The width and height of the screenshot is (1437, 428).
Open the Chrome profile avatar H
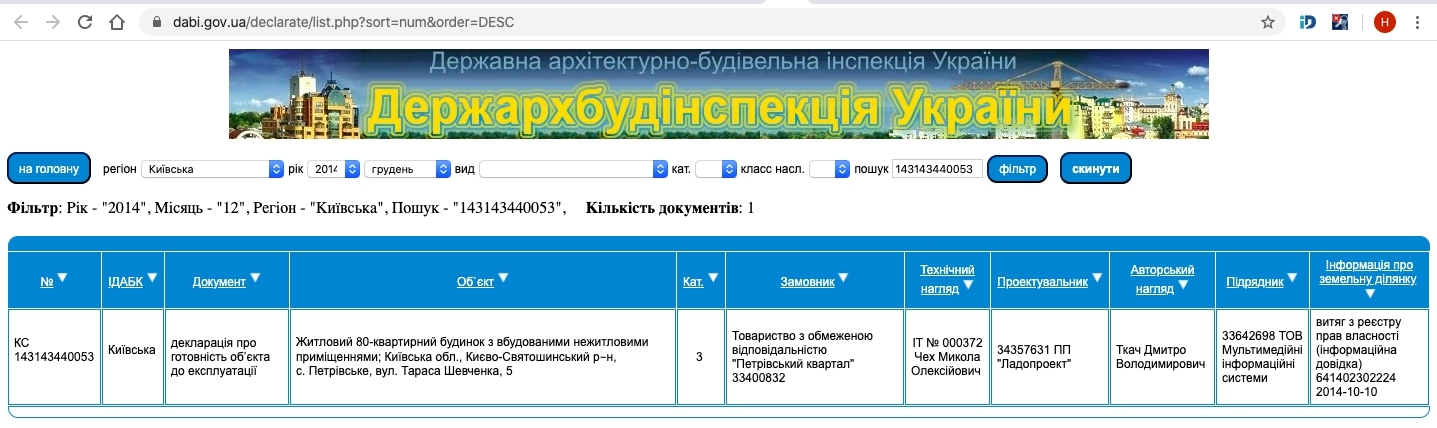pyautogui.click(x=1384, y=21)
